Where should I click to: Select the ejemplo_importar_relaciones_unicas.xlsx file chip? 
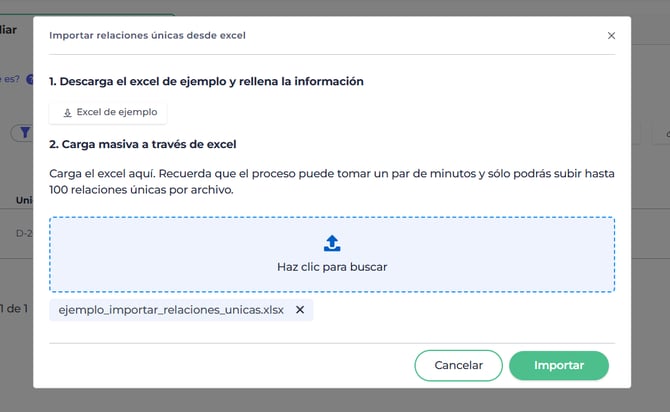click(x=171, y=310)
